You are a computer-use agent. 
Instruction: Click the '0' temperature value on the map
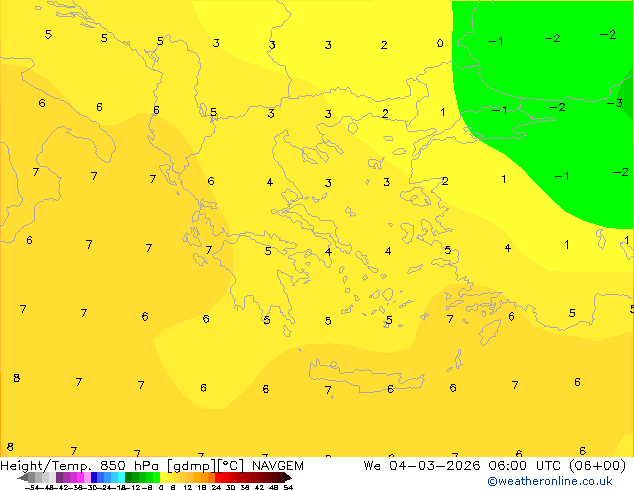[x=440, y=43]
